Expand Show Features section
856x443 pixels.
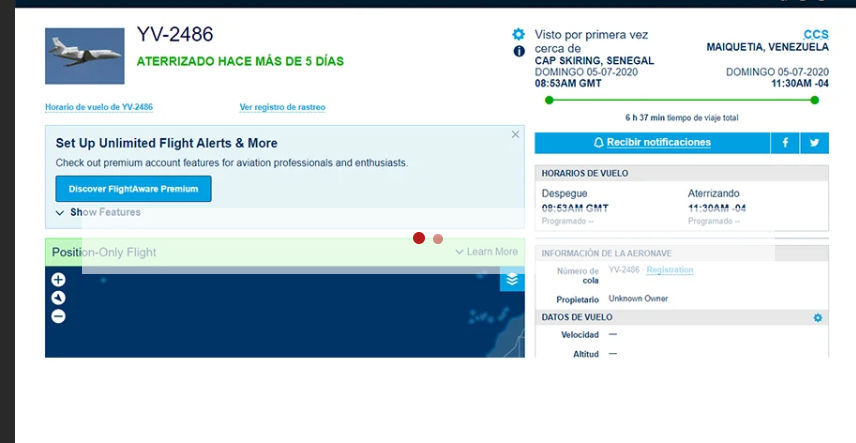pyautogui.click(x=99, y=212)
